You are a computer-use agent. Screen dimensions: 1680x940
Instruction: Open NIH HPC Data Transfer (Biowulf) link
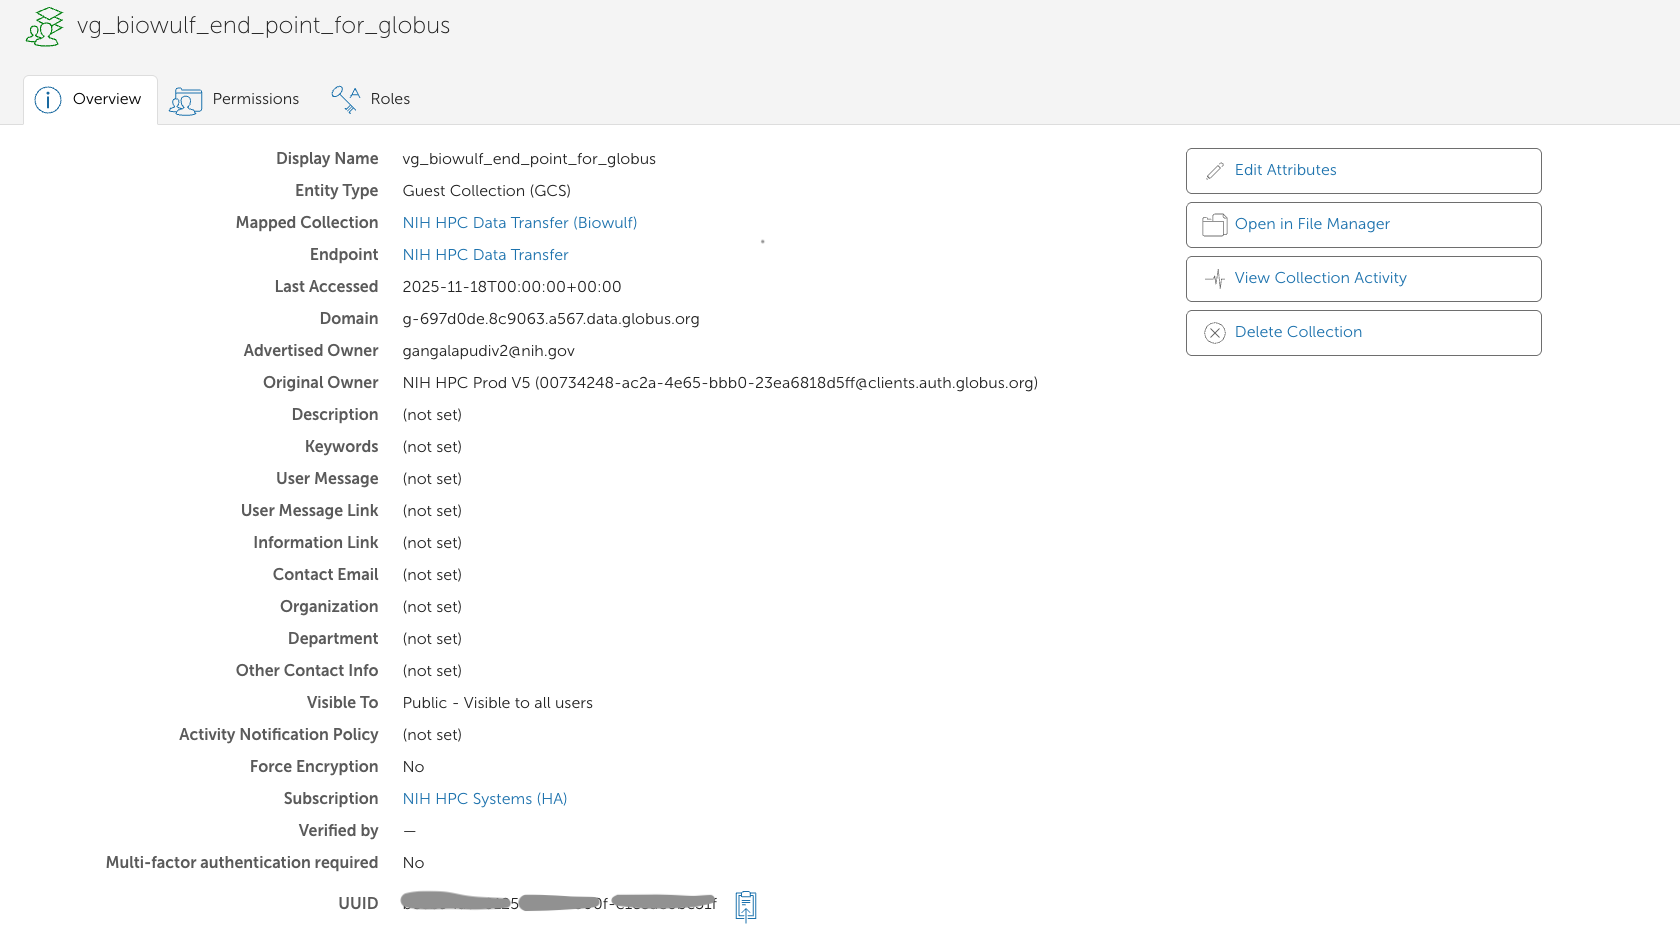[519, 223]
